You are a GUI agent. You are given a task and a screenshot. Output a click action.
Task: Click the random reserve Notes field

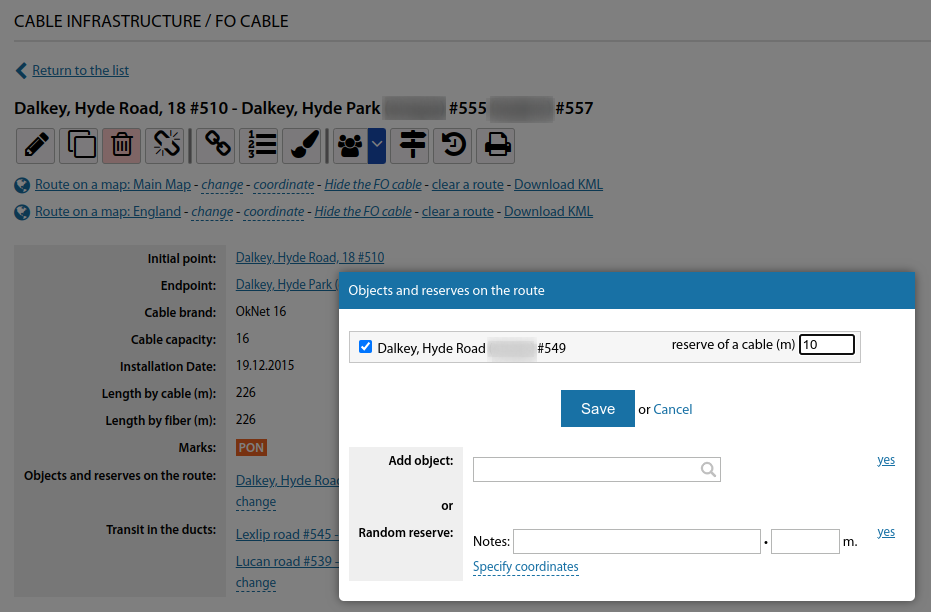(x=636, y=542)
